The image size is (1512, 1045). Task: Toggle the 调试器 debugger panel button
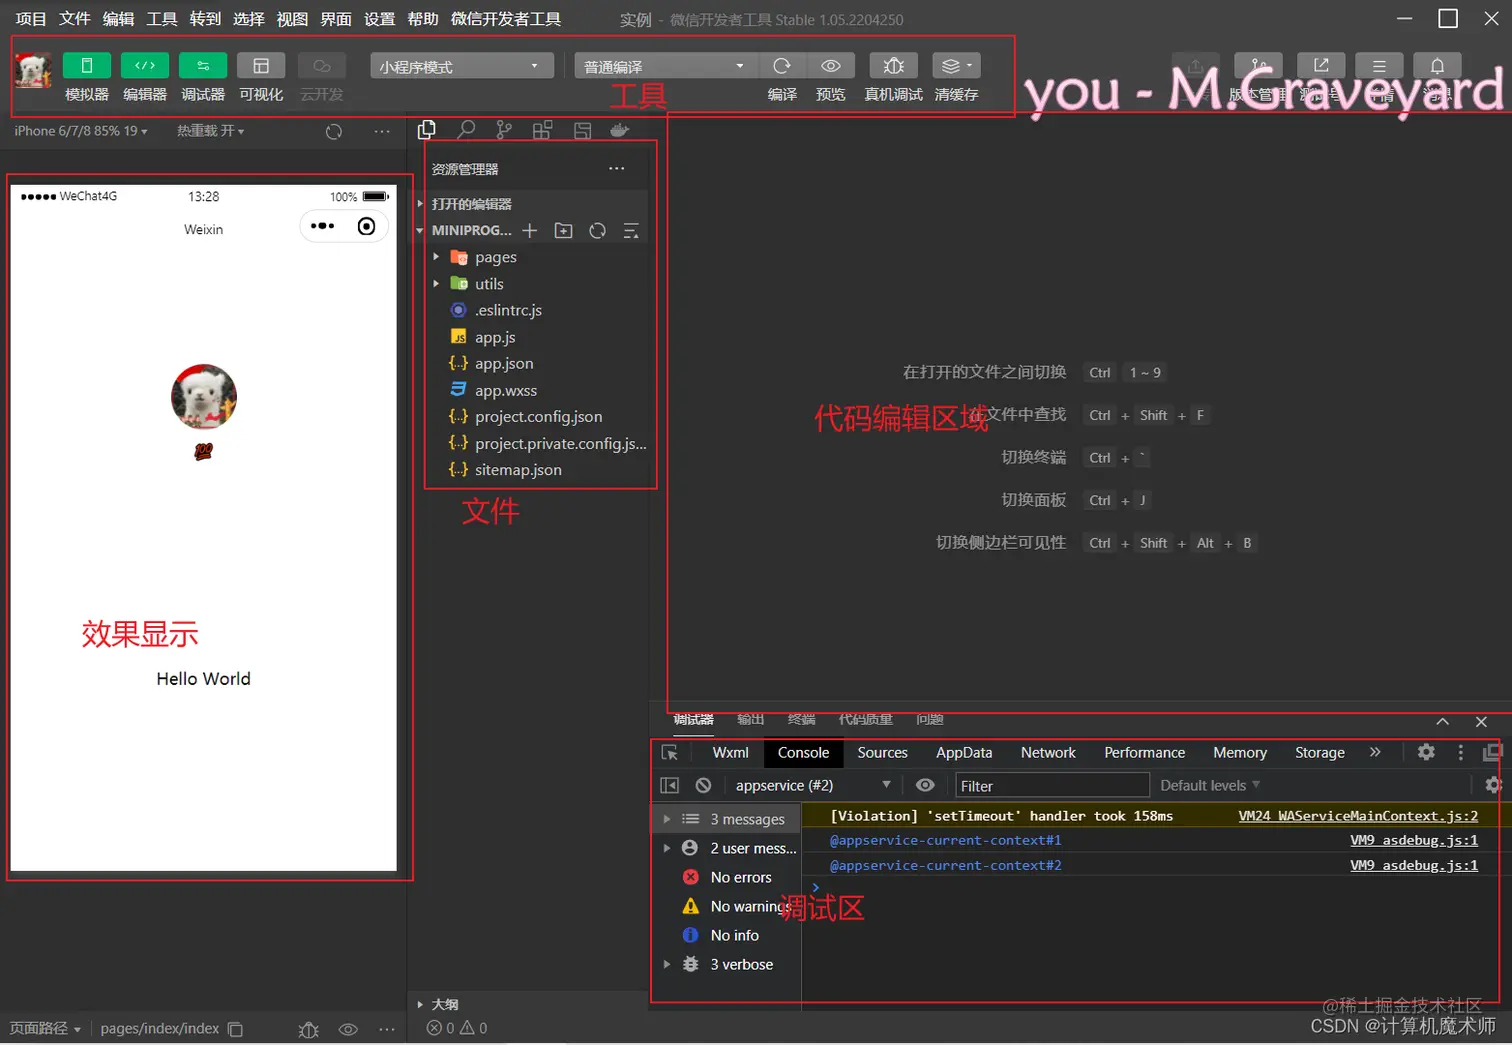(x=203, y=66)
